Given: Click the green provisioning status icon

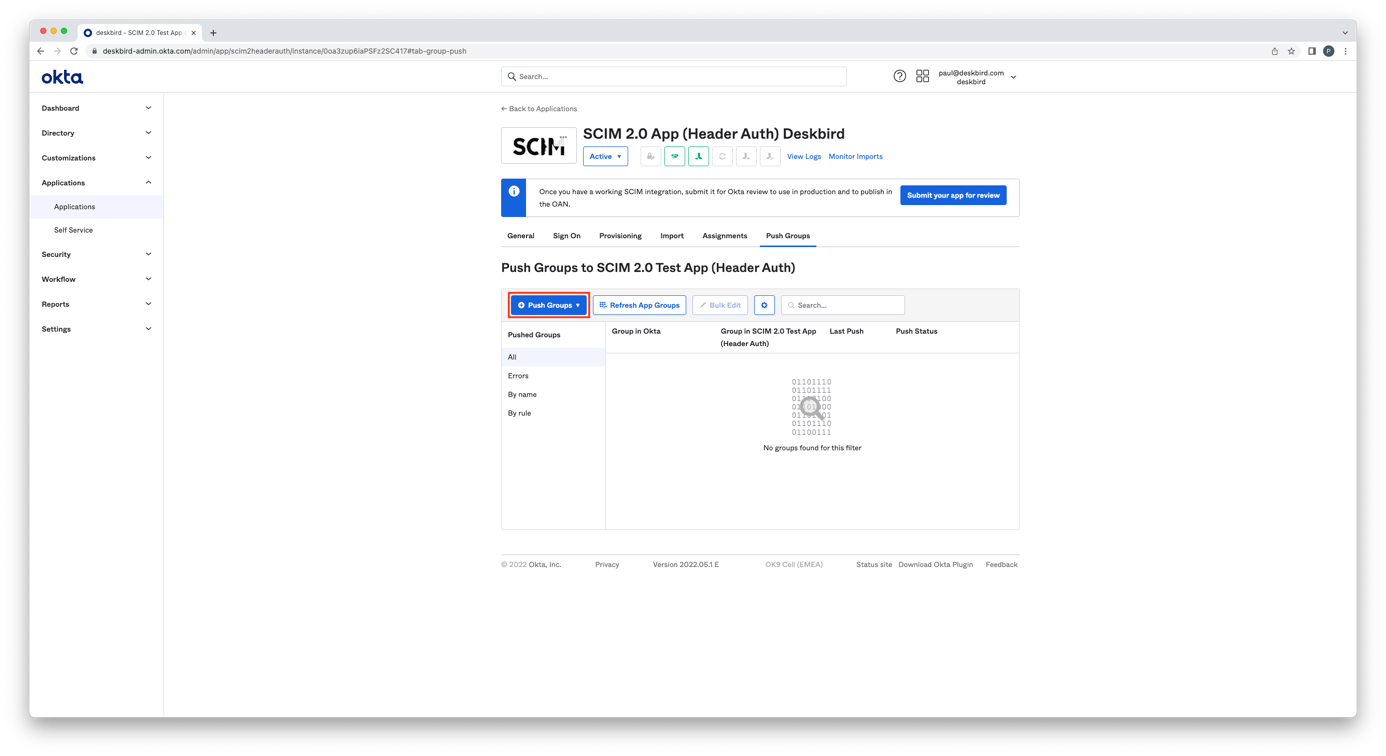Looking at the screenshot, I should pos(698,156).
